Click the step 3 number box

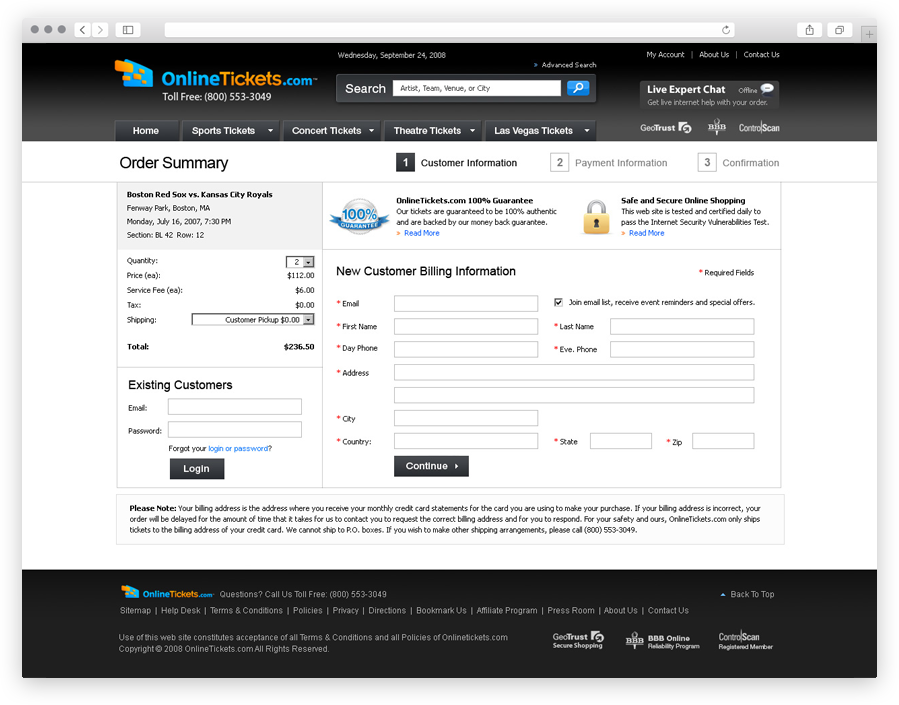point(707,162)
